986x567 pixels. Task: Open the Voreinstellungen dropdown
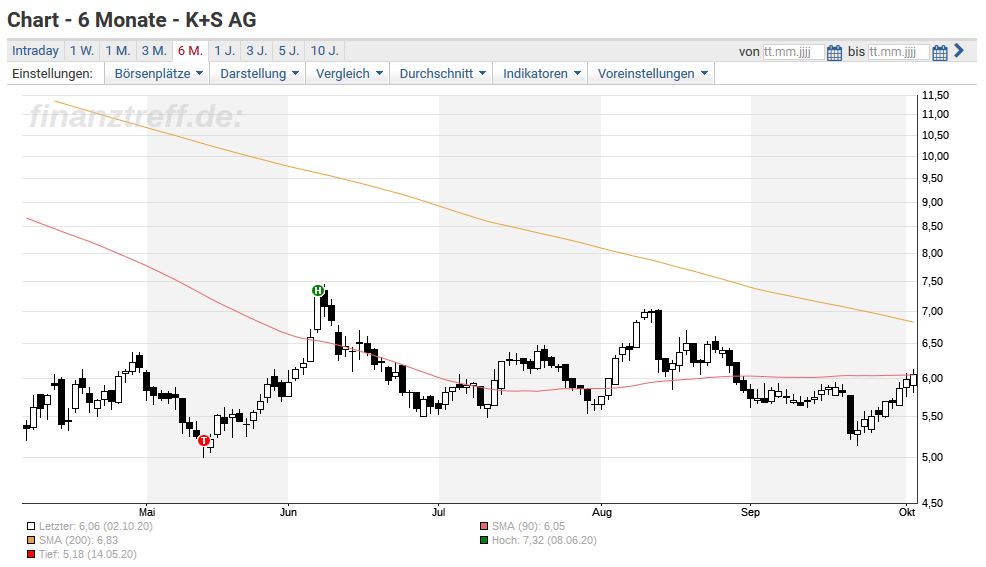click(652, 74)
